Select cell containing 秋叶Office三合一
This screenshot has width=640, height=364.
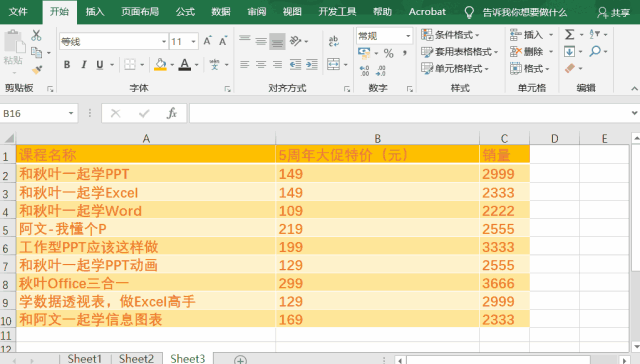click(x=146, y=283)
